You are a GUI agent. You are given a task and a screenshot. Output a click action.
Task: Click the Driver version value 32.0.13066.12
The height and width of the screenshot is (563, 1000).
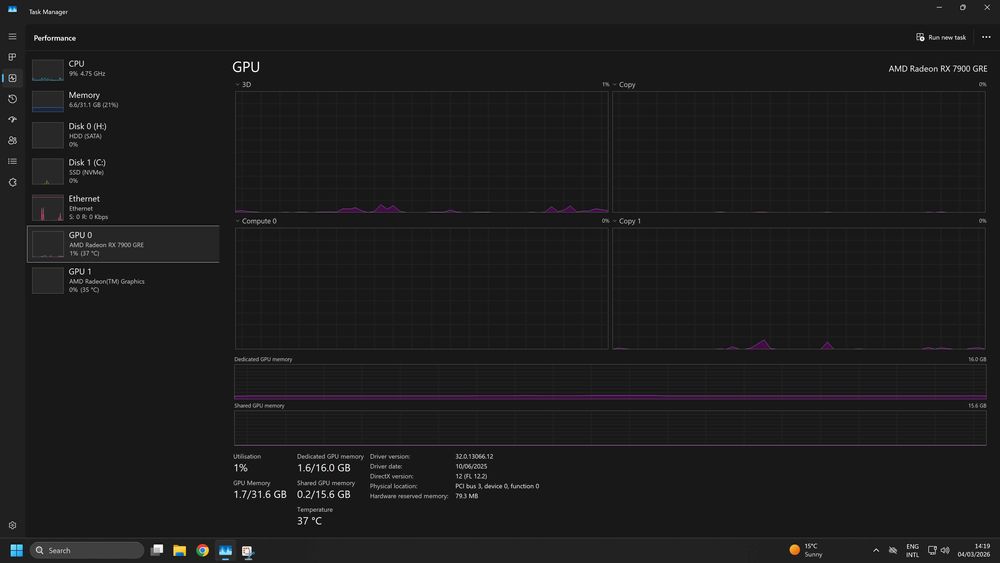coord(474,457)
